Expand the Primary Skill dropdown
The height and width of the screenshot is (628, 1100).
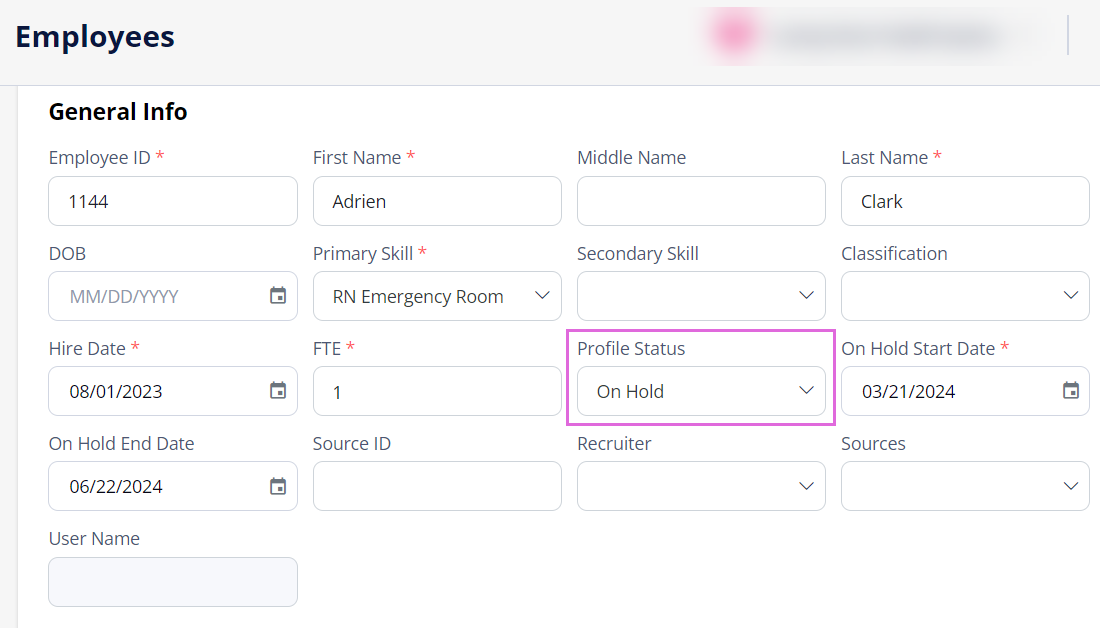[437, 296]
